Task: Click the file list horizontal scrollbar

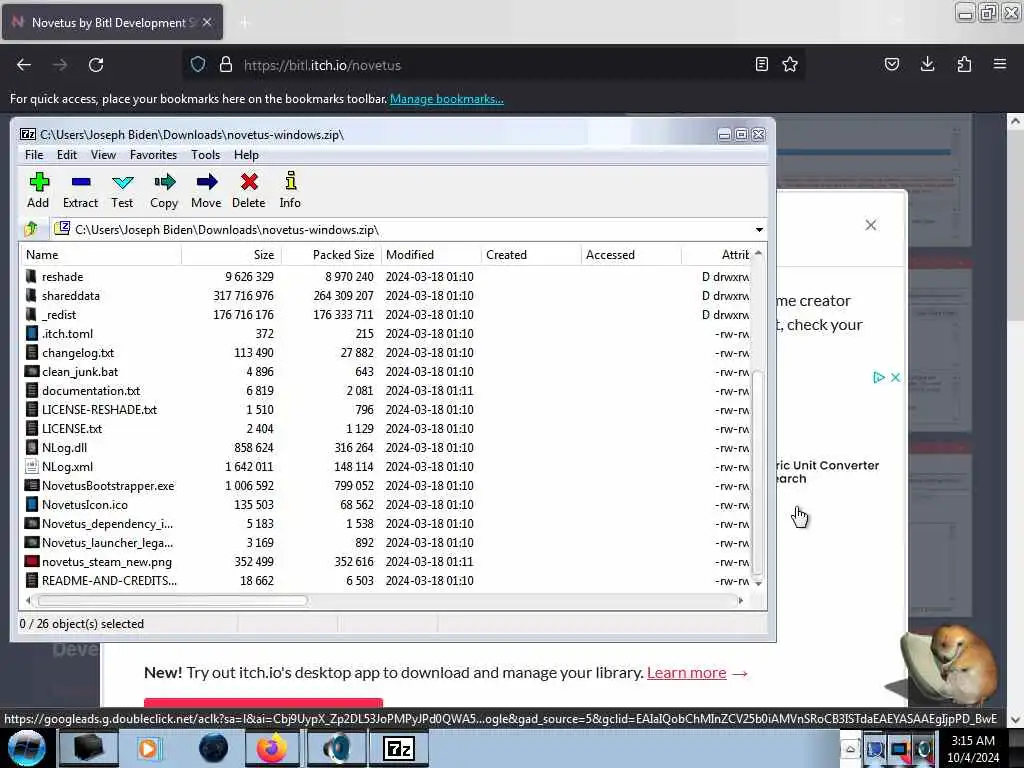Action: 172,600
